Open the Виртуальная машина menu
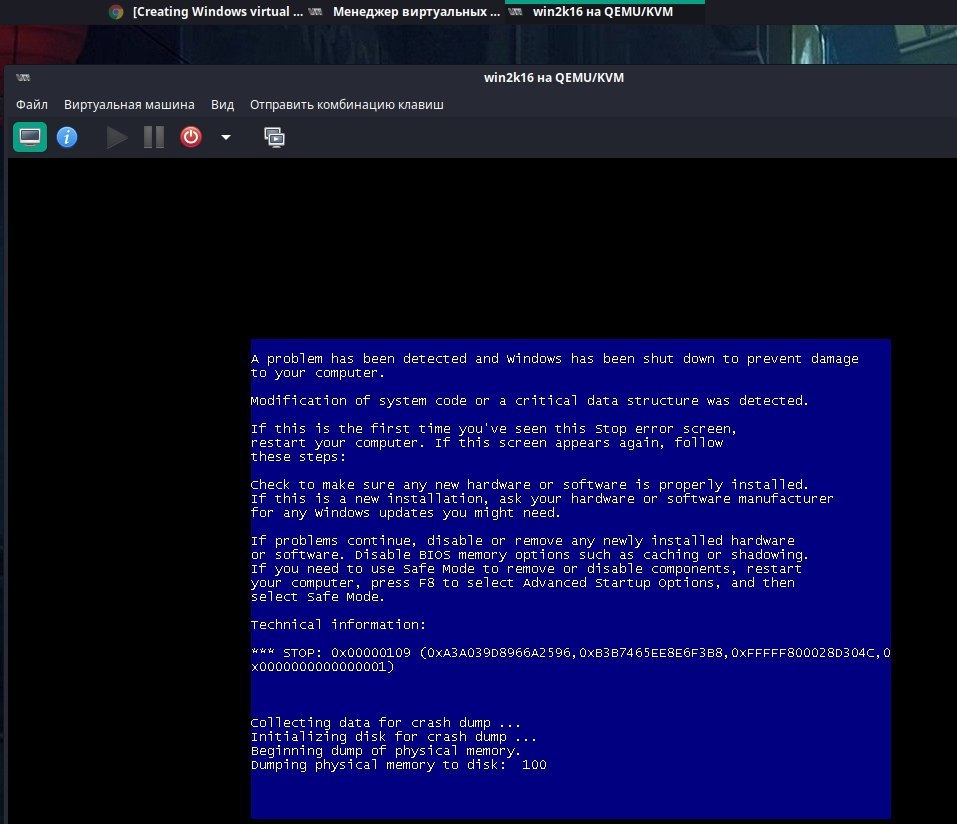Image resolution: width=957 pixels, height=824 pixels. click(x=129, y=104)
